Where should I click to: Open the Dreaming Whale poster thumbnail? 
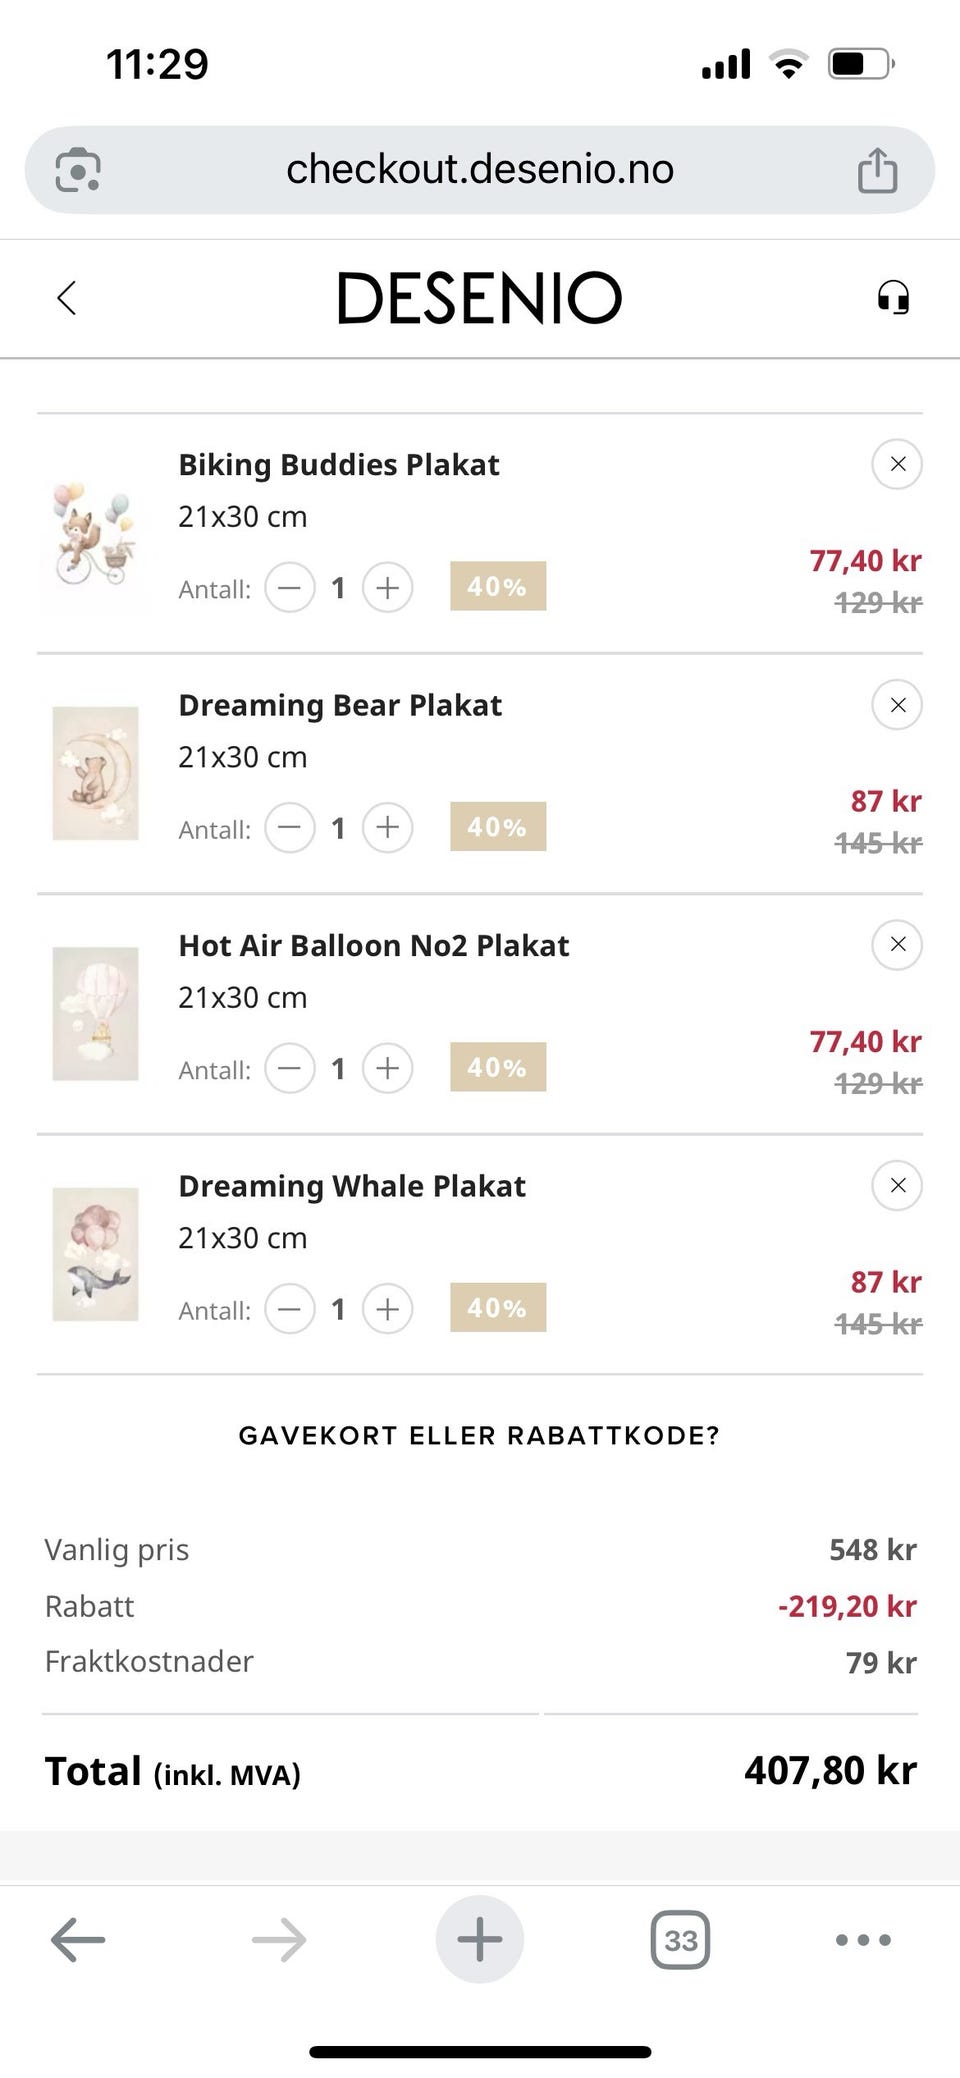pyautogui.click(x=96, y=1254)
